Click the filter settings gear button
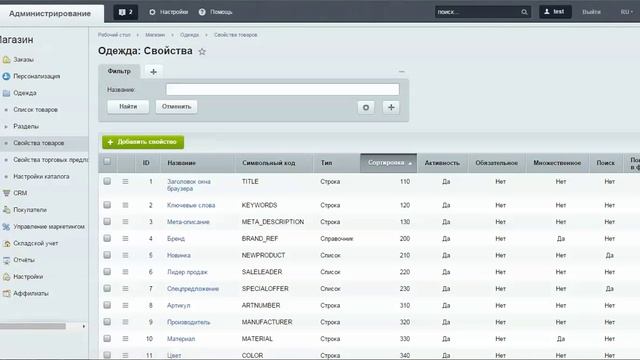 click(x=366, y=107)
